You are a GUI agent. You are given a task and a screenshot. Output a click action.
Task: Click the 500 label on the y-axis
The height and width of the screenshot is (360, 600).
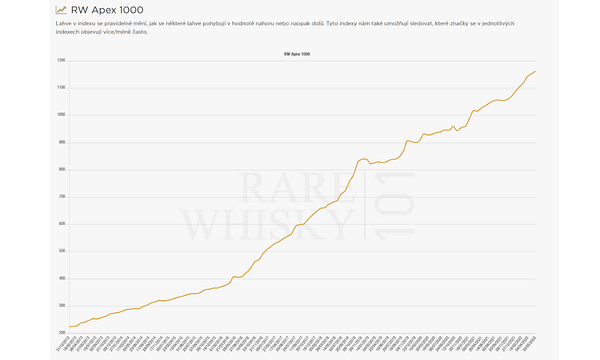62,251
